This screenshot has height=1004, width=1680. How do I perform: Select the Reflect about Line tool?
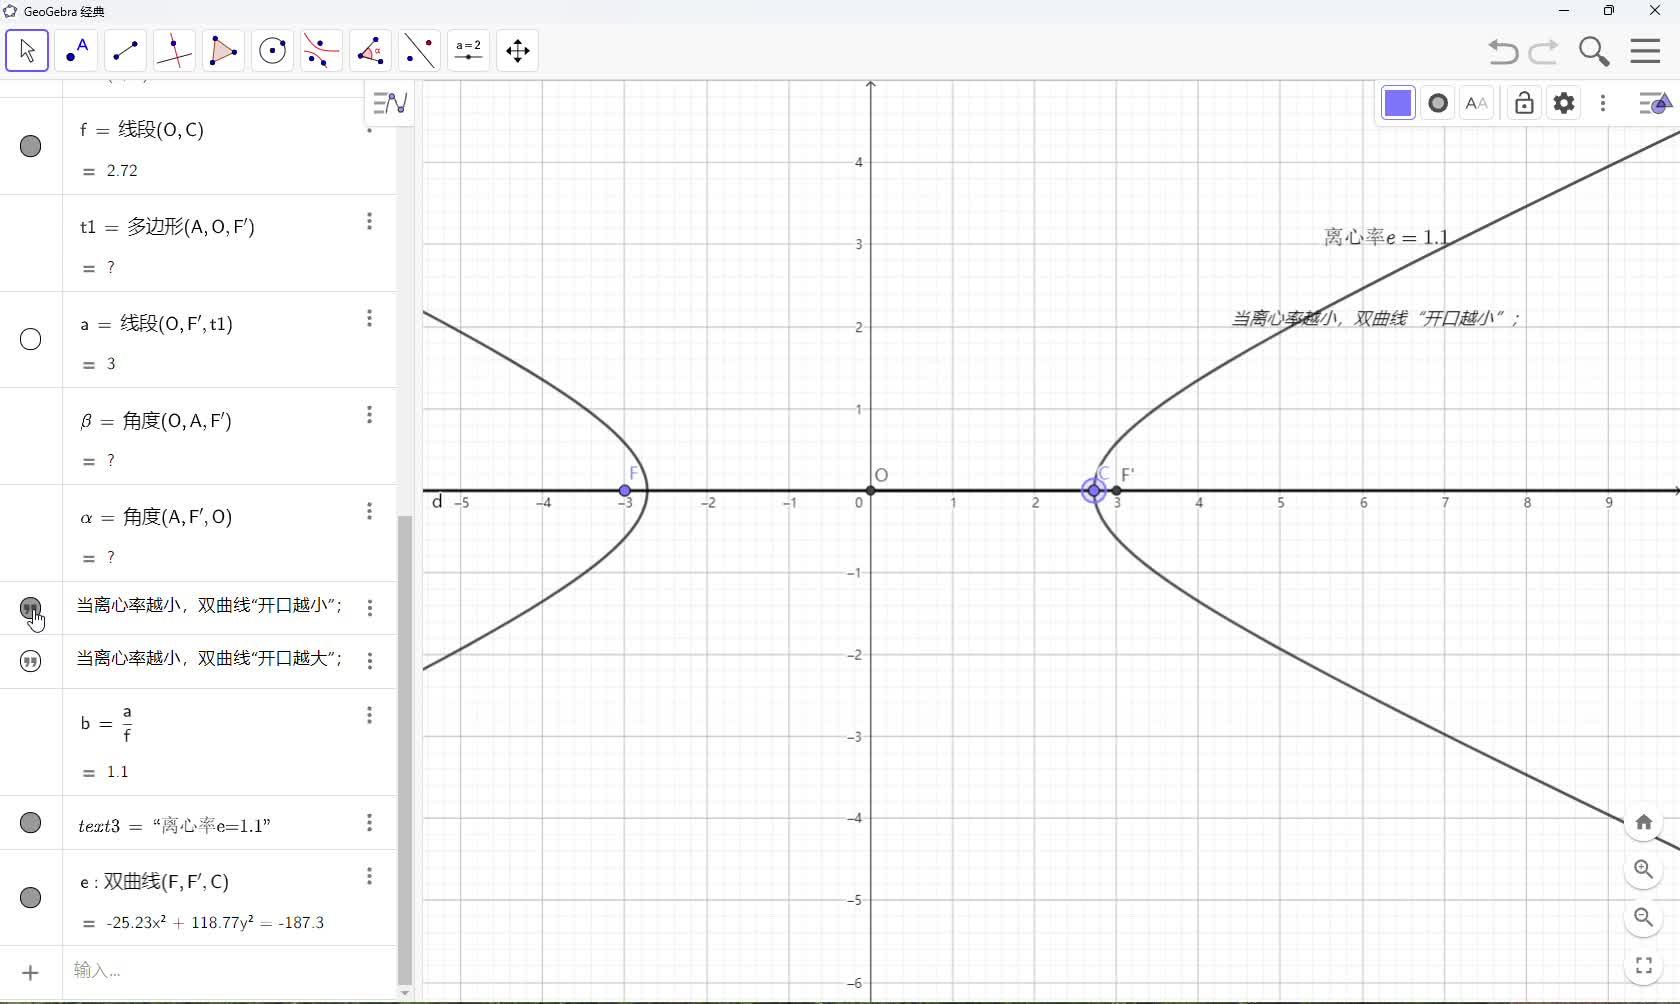click(419, 51)
